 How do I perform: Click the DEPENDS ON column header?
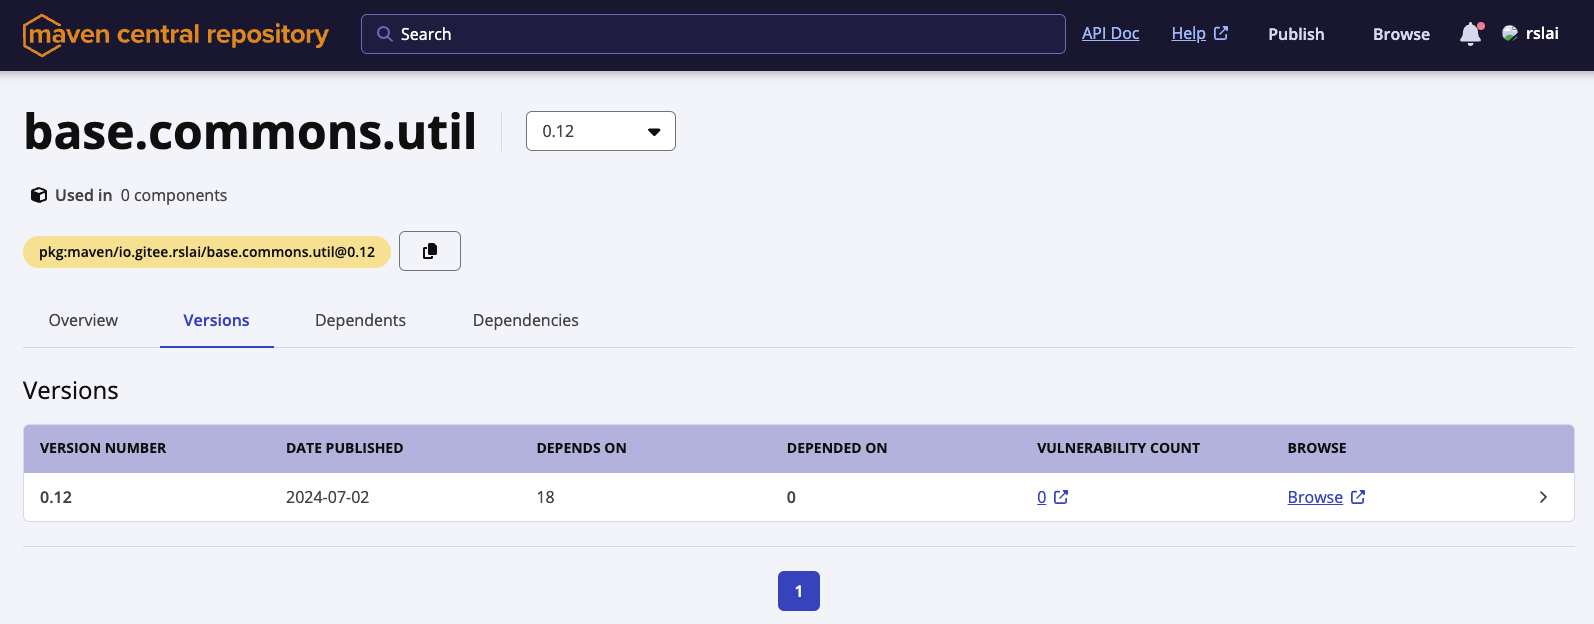[x=582, y=448]
